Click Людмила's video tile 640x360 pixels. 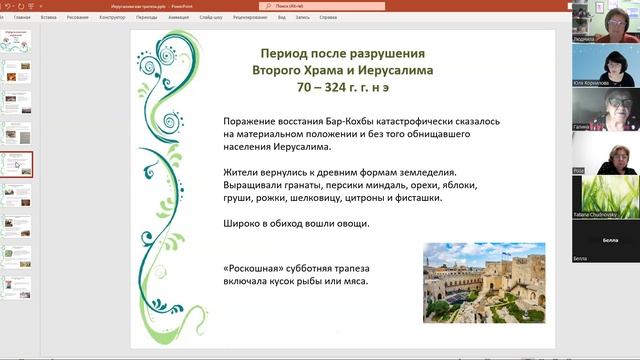[606, 21]
